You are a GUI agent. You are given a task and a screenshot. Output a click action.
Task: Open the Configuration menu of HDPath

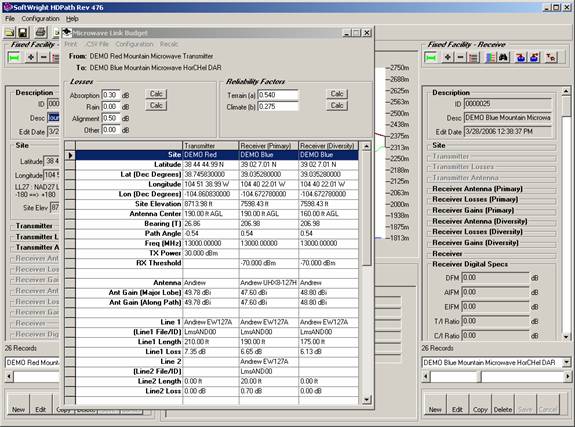tap(40, 19)
